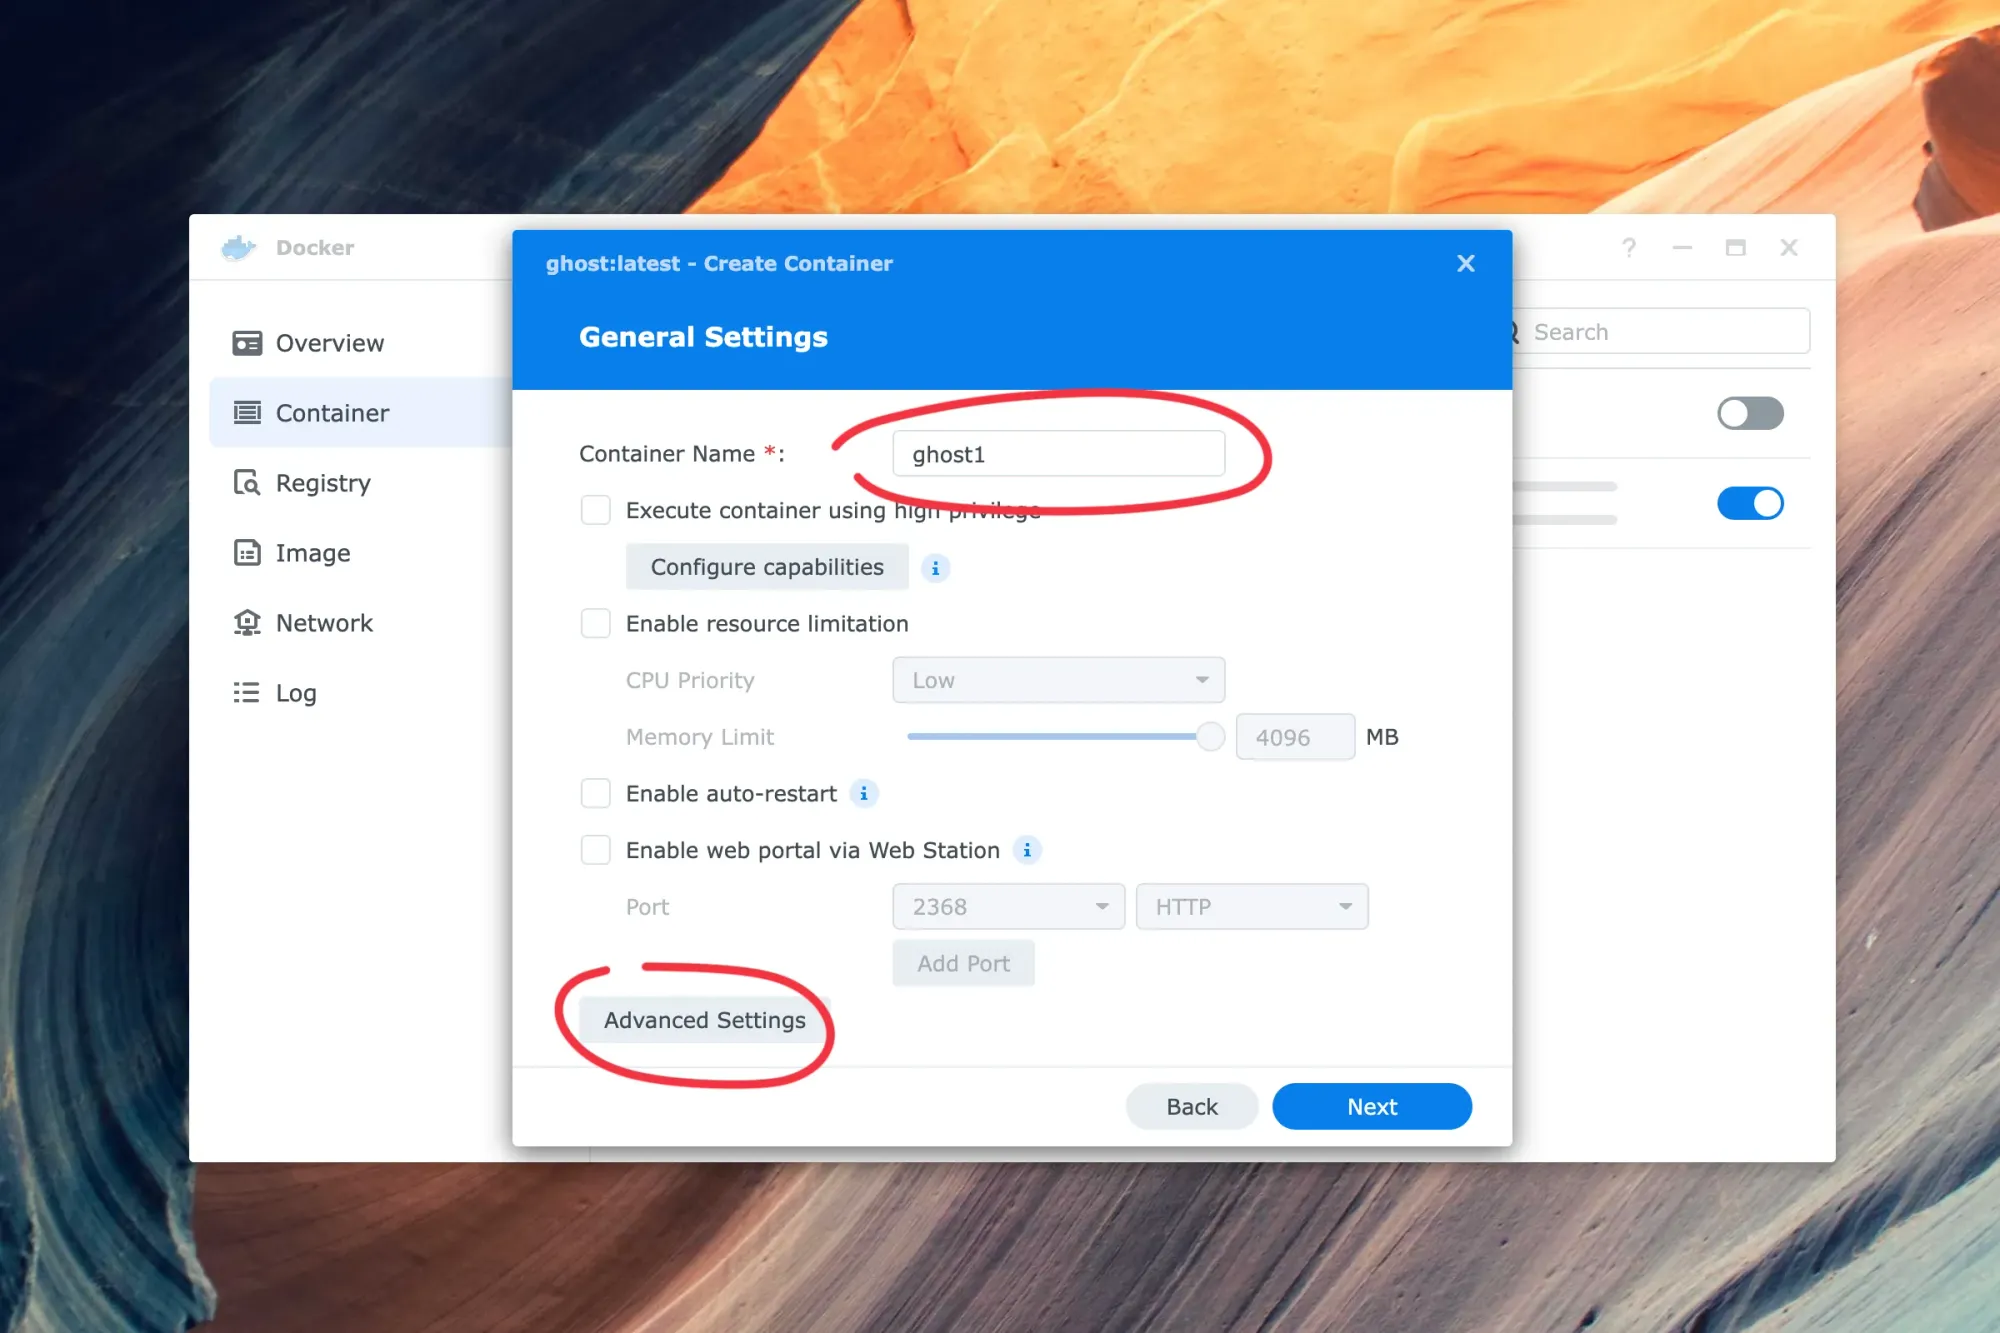Click the Container list icon
Viewport: 2000px width, 1333px height.
247,413
